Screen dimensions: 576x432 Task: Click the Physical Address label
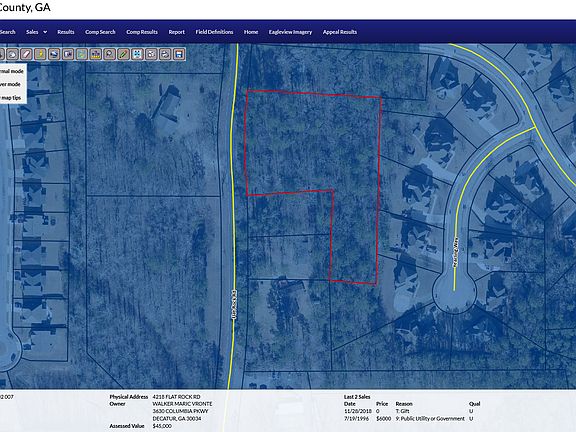tap(129, 397)
